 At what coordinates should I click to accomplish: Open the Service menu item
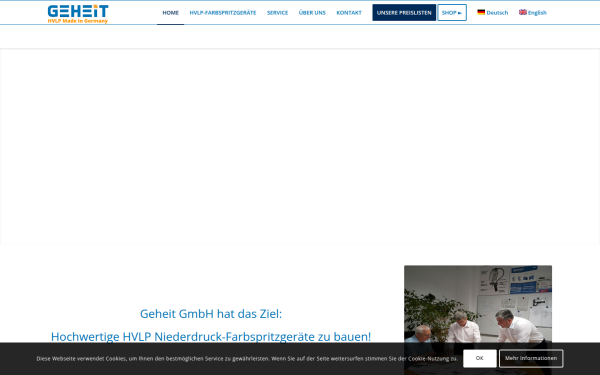277,13
